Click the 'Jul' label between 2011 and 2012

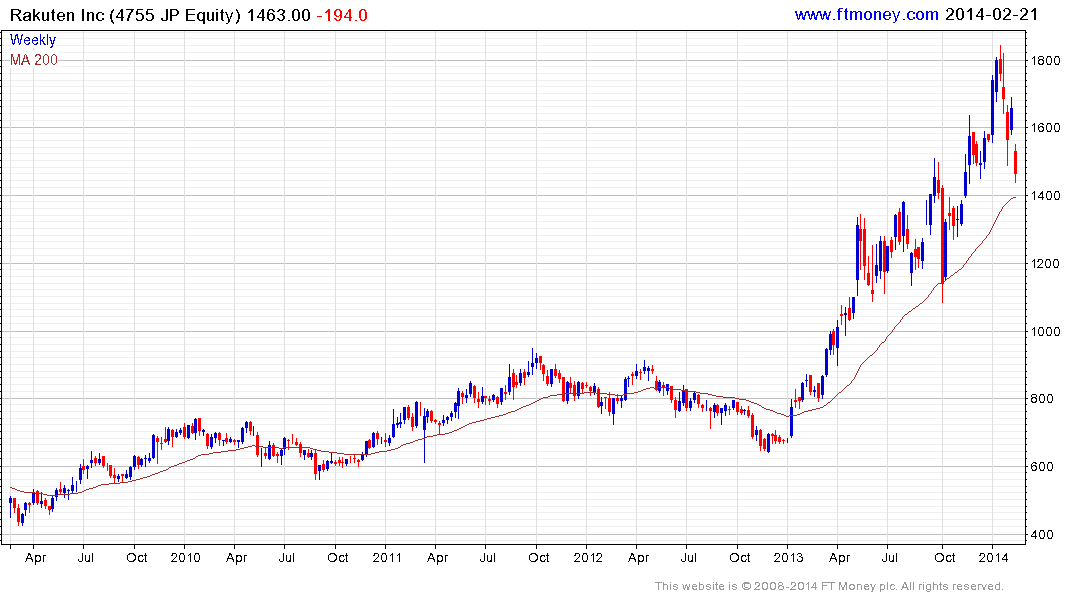click(487, 557)
